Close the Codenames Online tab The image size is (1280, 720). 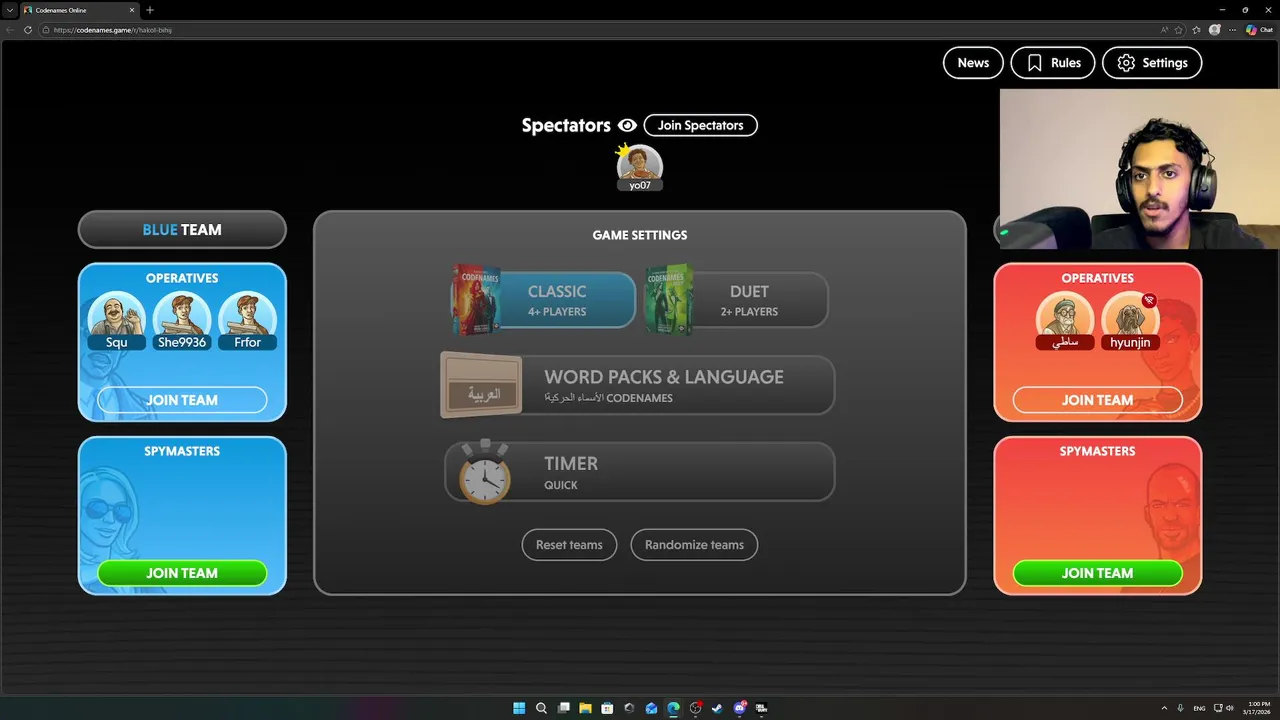pos(131,10)
